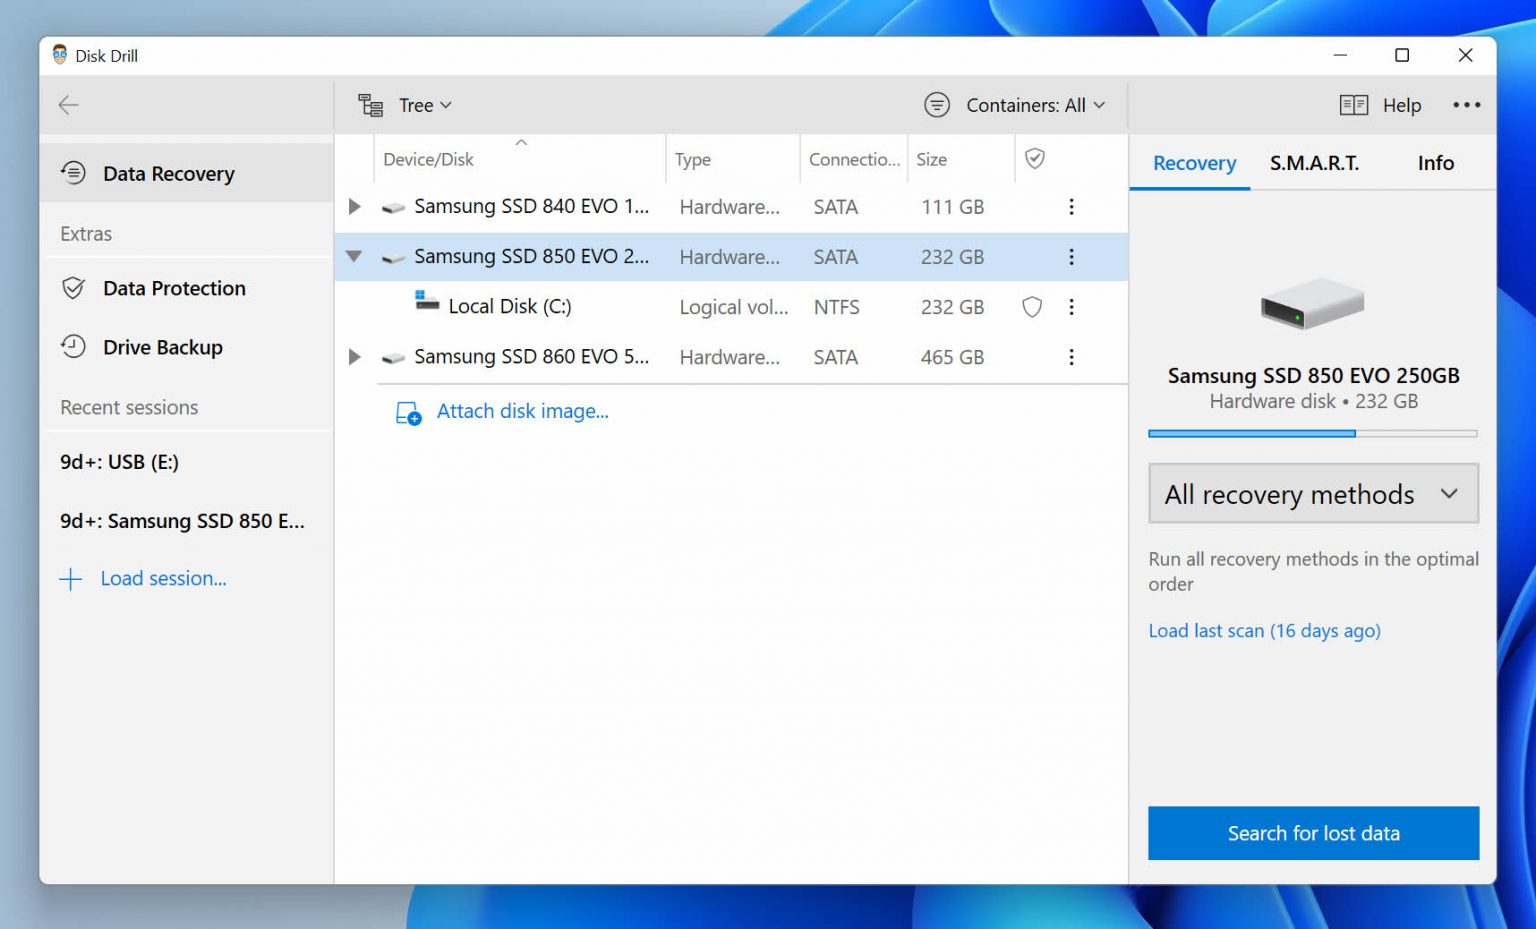This screenshot has width=1536, height=929.
Task: Switch to the Info tab
Action: pos(1435,163)
